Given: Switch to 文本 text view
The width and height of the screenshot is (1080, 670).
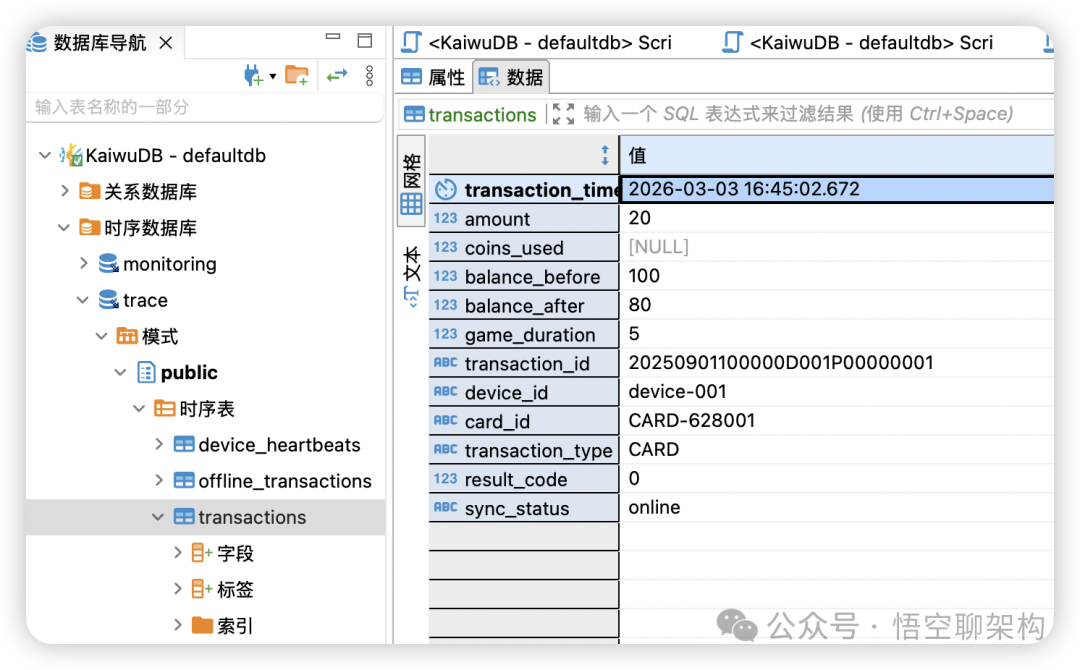Looking at the screenshot, I should point(411,277).
